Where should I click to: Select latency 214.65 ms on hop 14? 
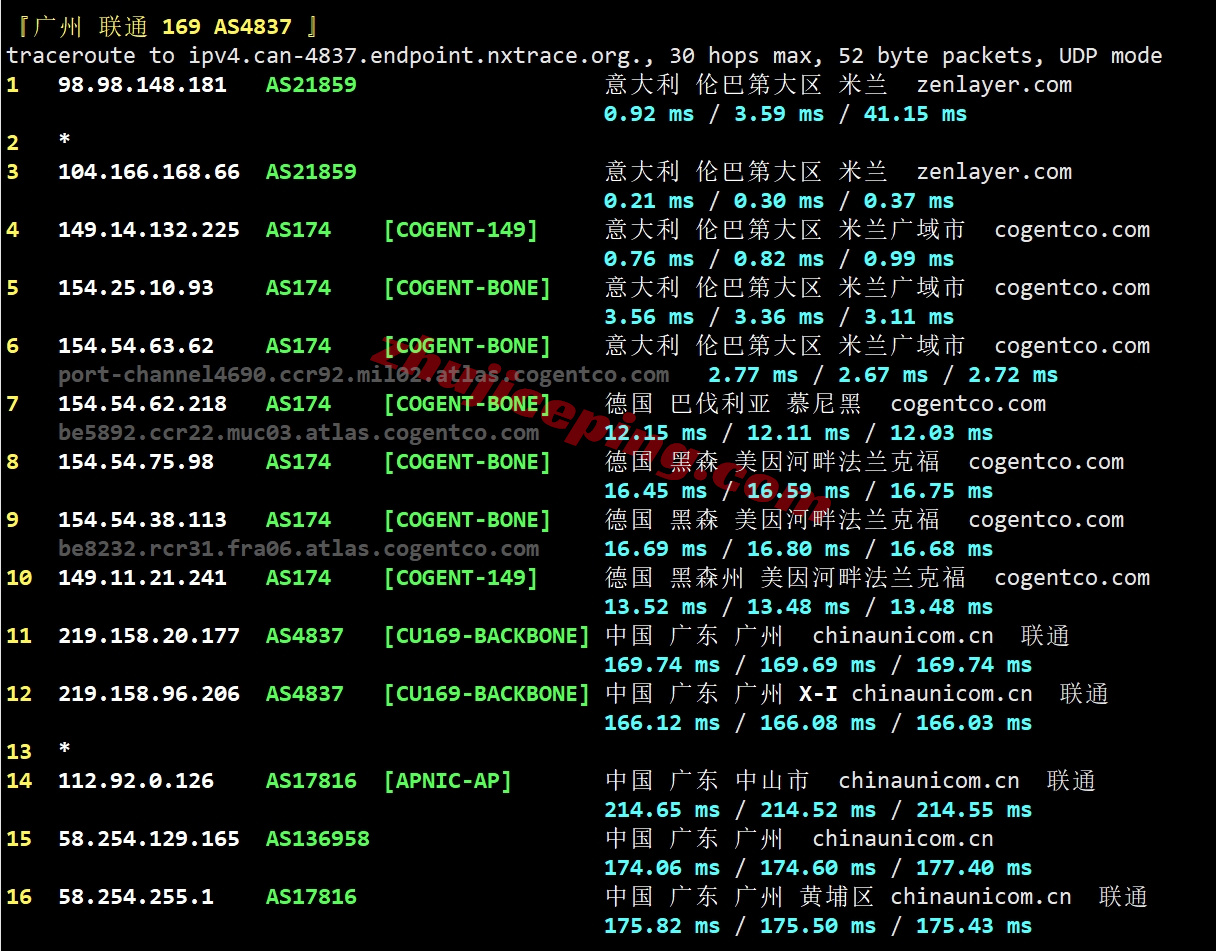662,810
